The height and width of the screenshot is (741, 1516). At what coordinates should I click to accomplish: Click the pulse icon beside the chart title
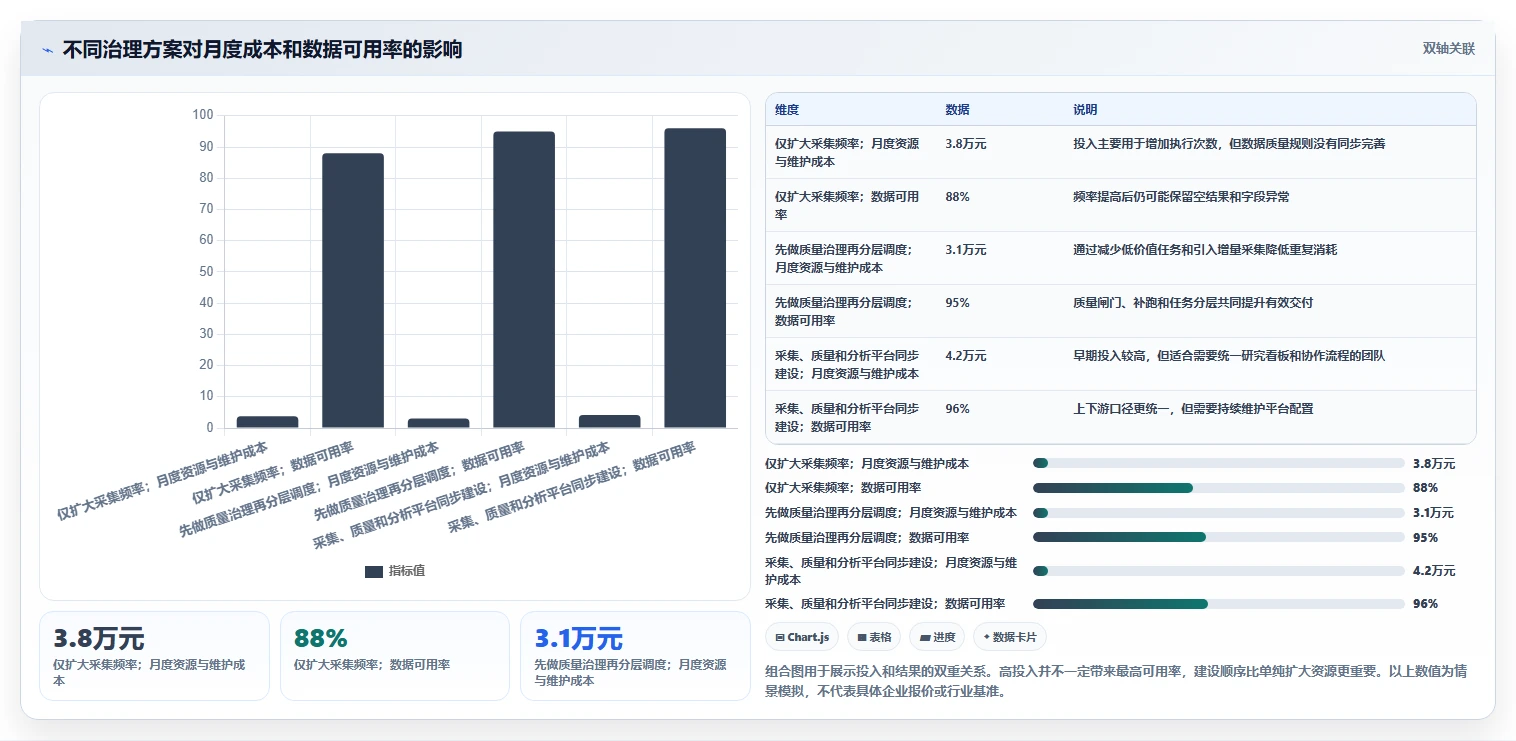click(x=47, y=50)
